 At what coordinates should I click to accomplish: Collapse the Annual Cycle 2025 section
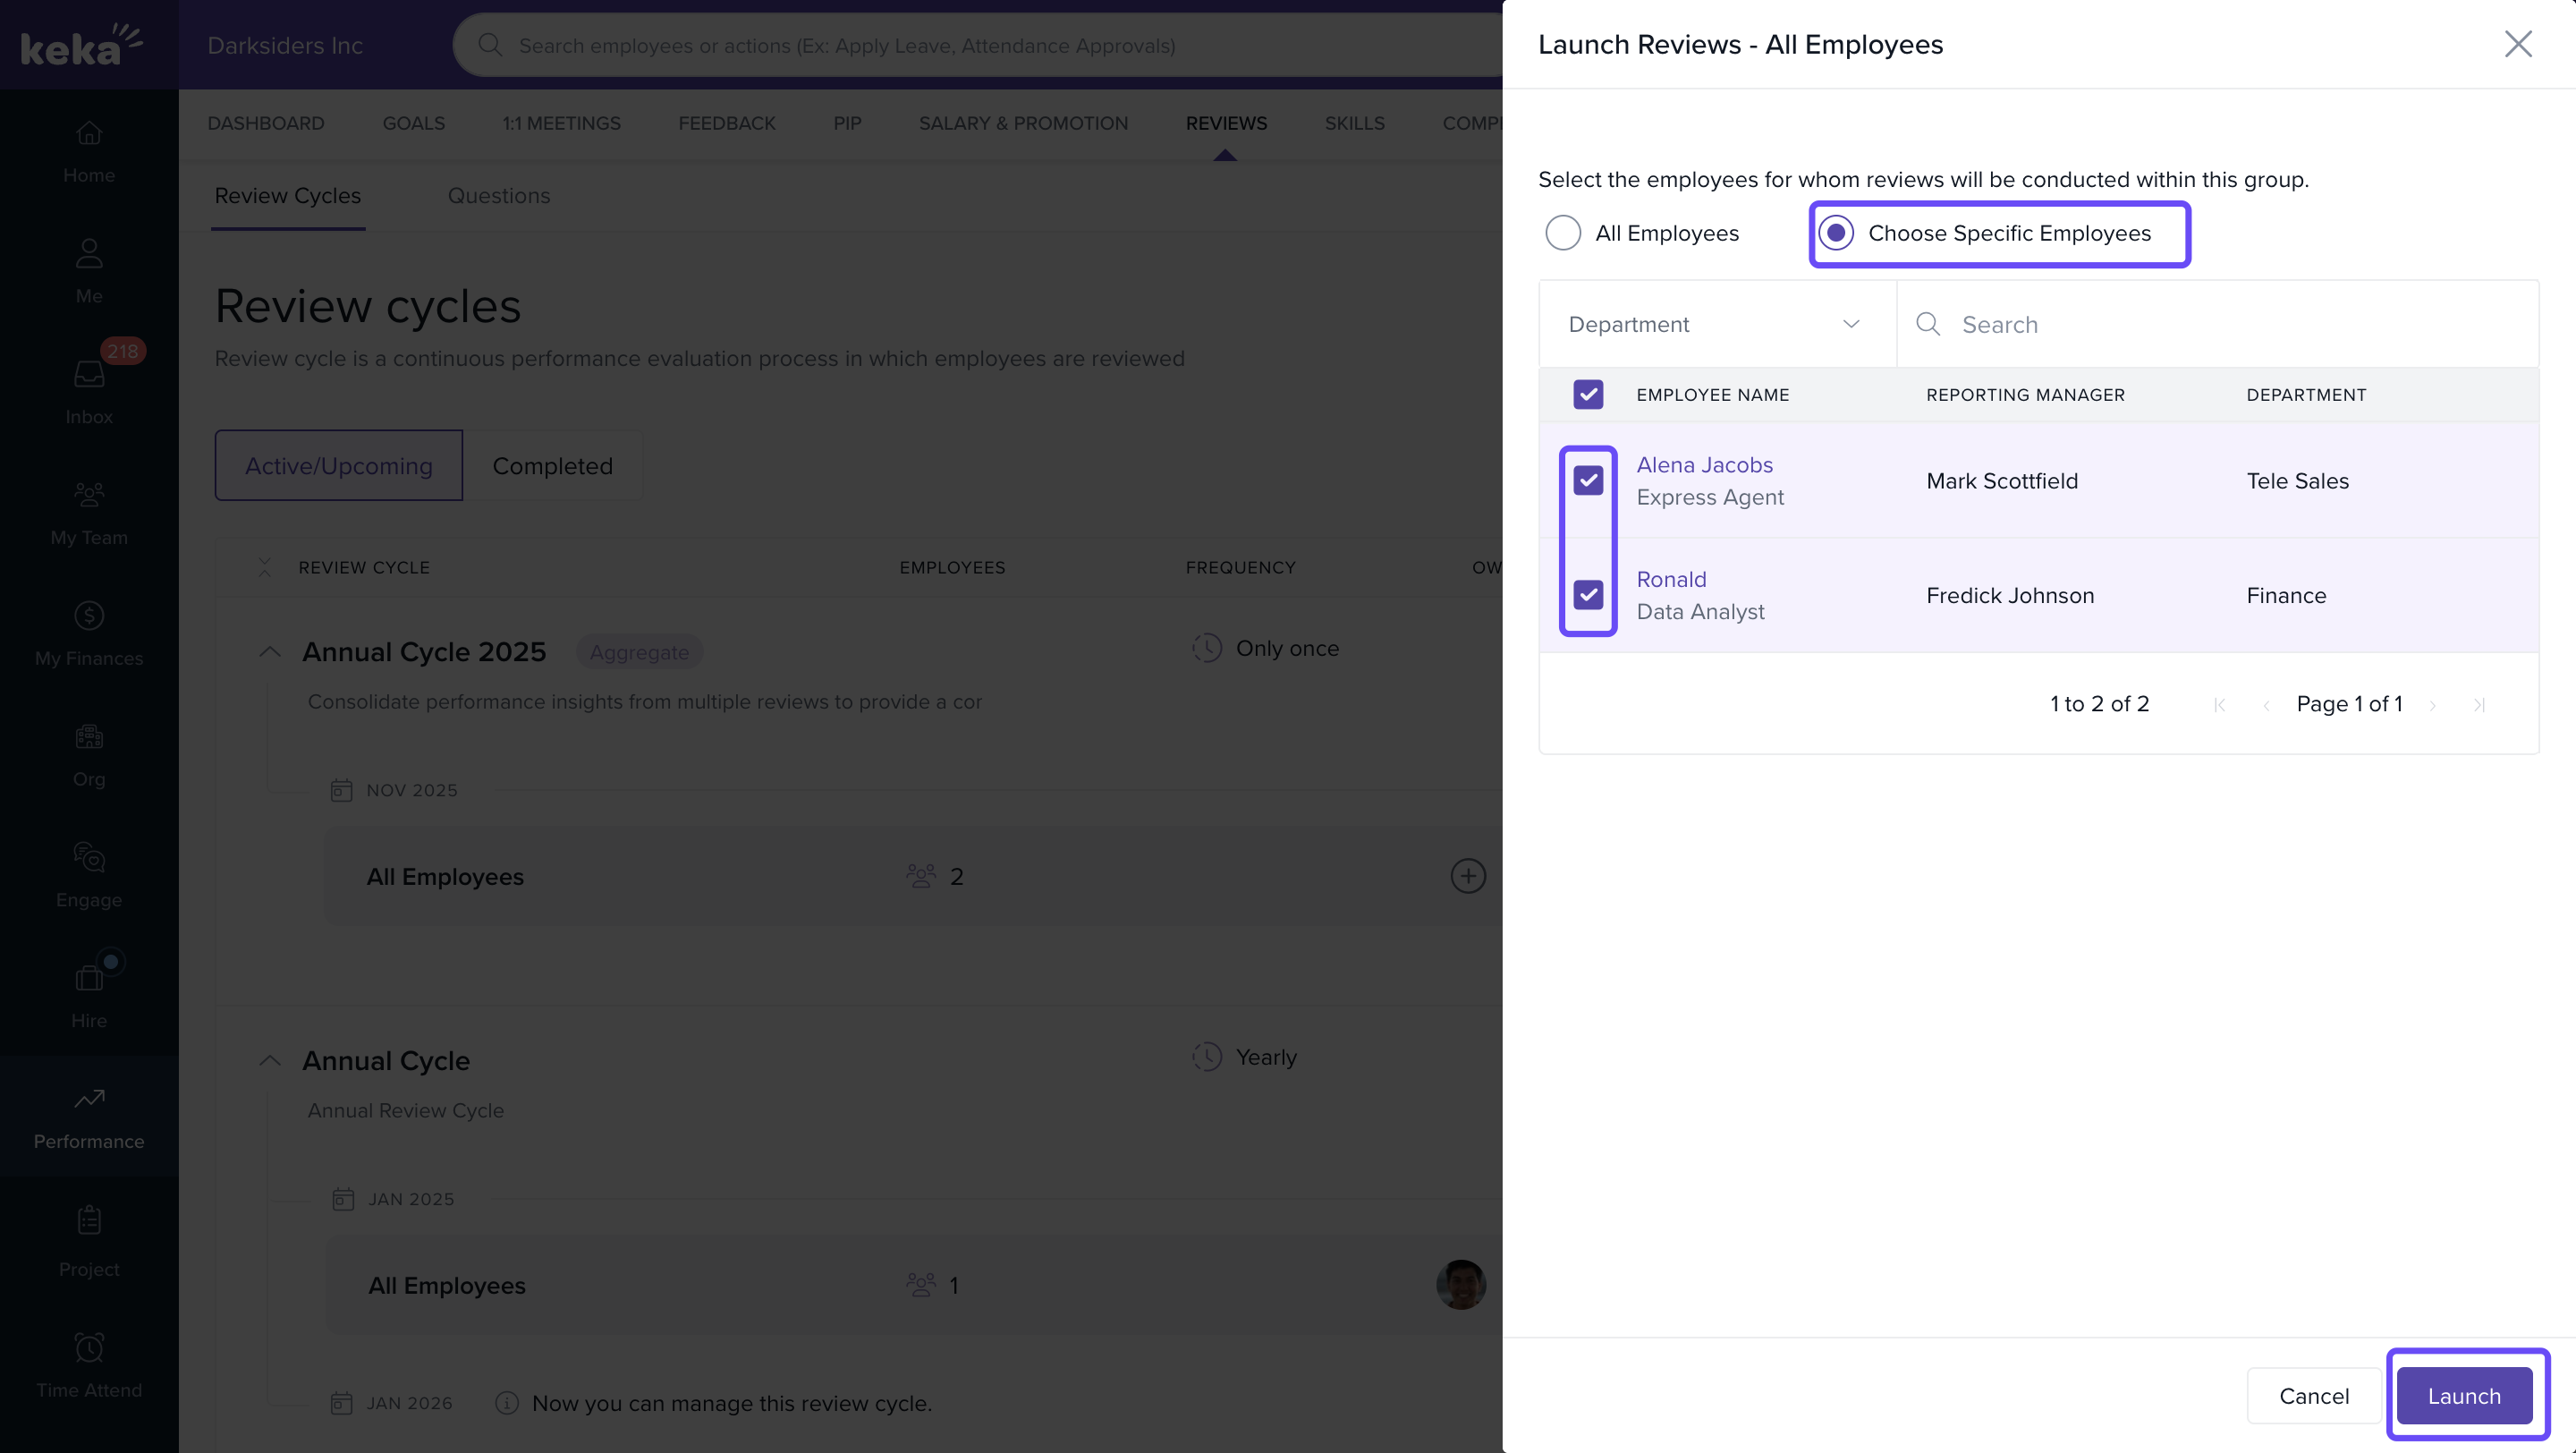[x=270, y=652]
